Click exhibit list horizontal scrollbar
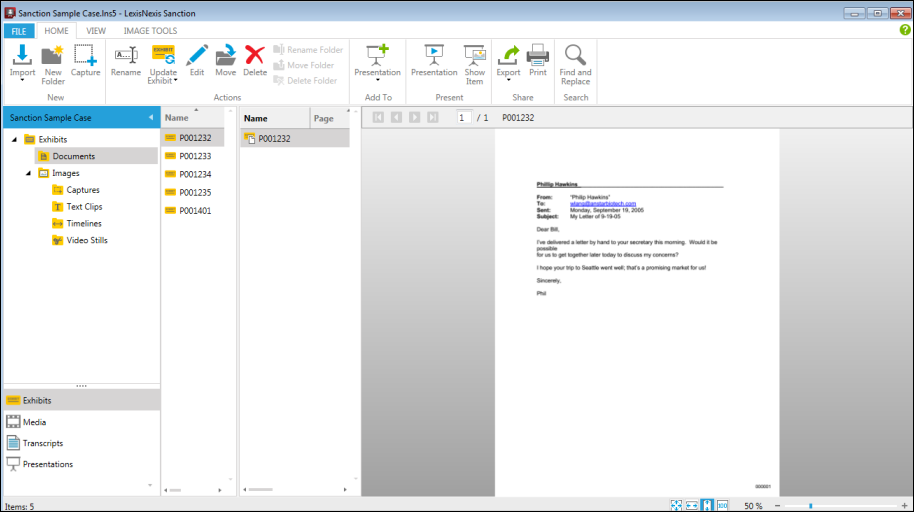The height and width of the screenshot is (512, 914). [x=175, y=490]
